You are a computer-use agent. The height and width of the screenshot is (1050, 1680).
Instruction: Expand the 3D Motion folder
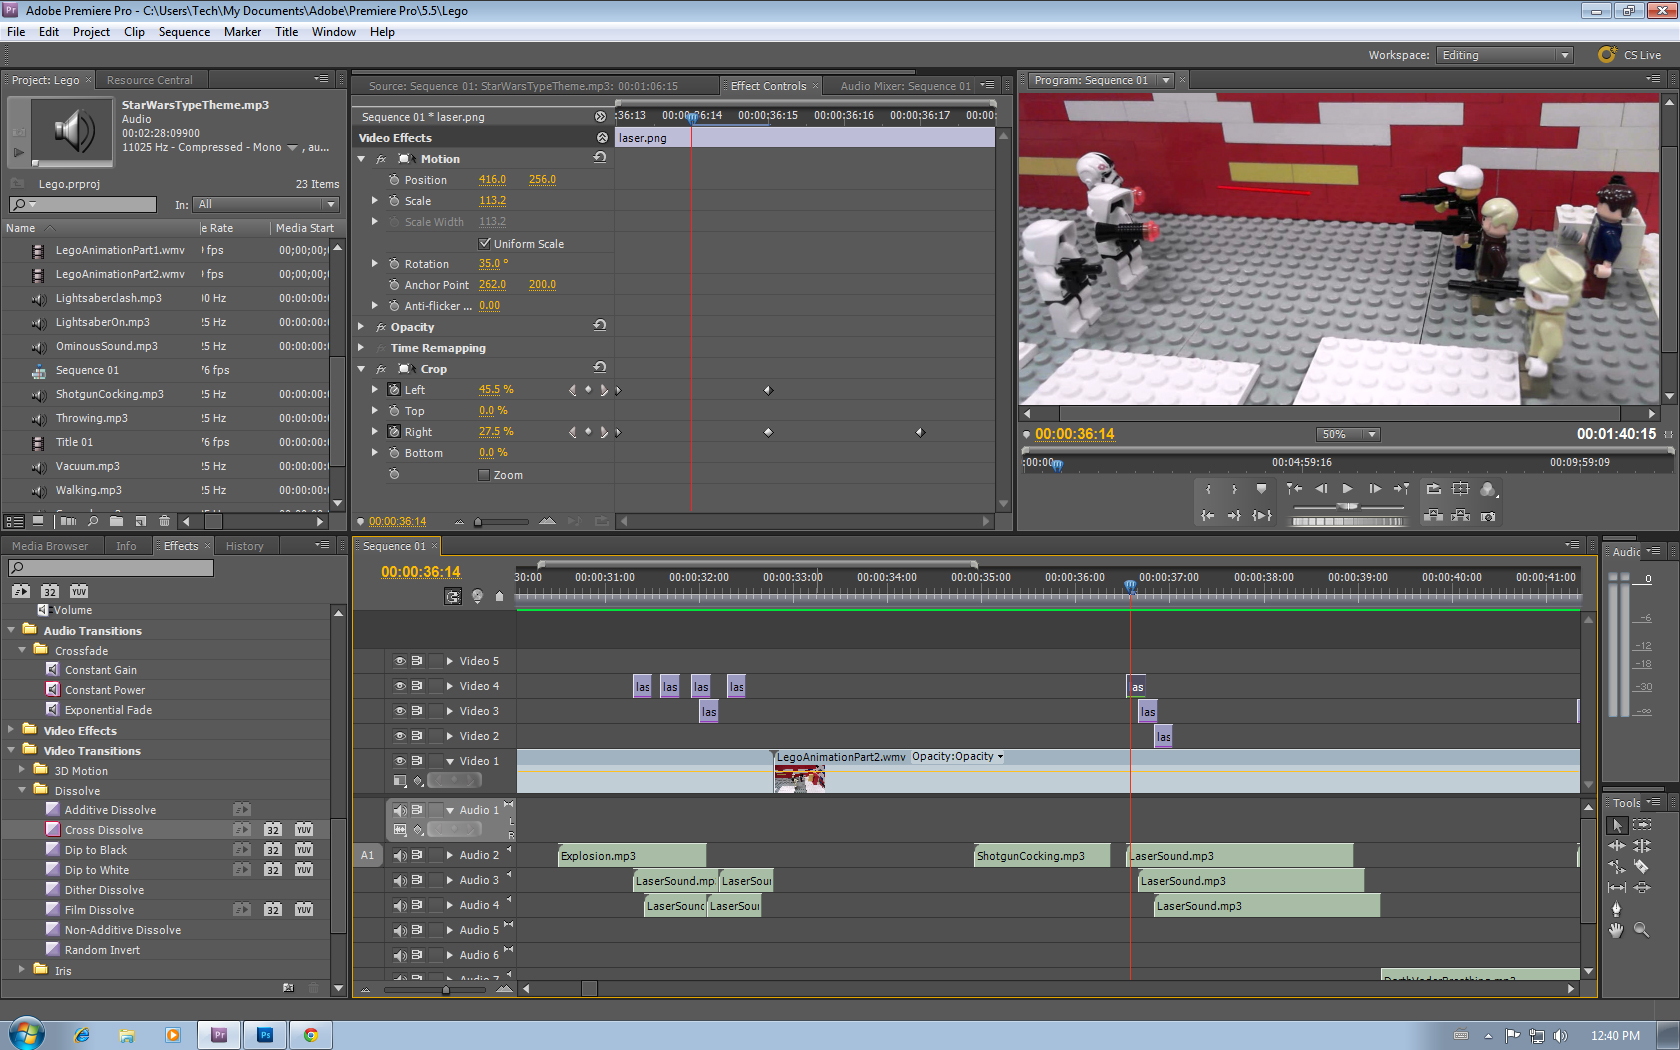[22, 770]
